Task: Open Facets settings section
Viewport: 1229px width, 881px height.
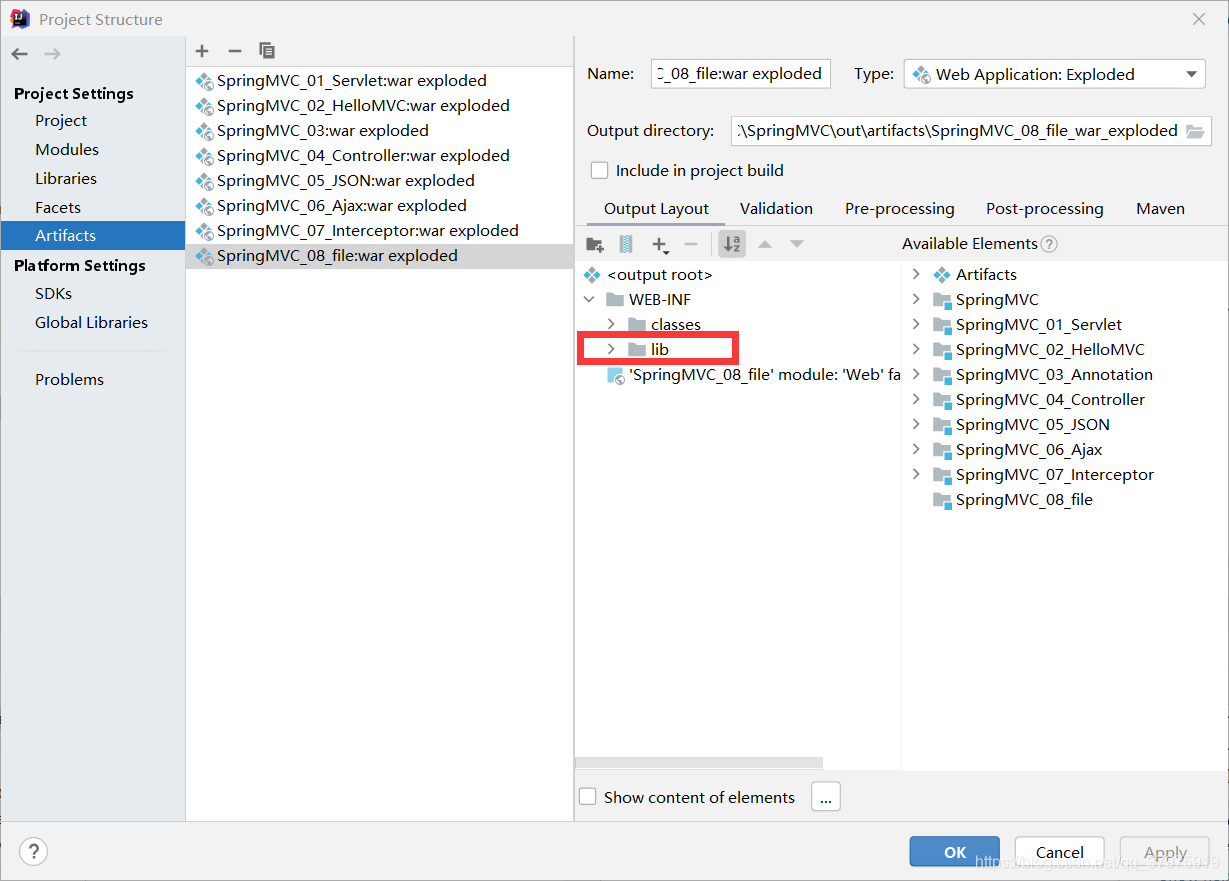Action: (x=58, y=208)
